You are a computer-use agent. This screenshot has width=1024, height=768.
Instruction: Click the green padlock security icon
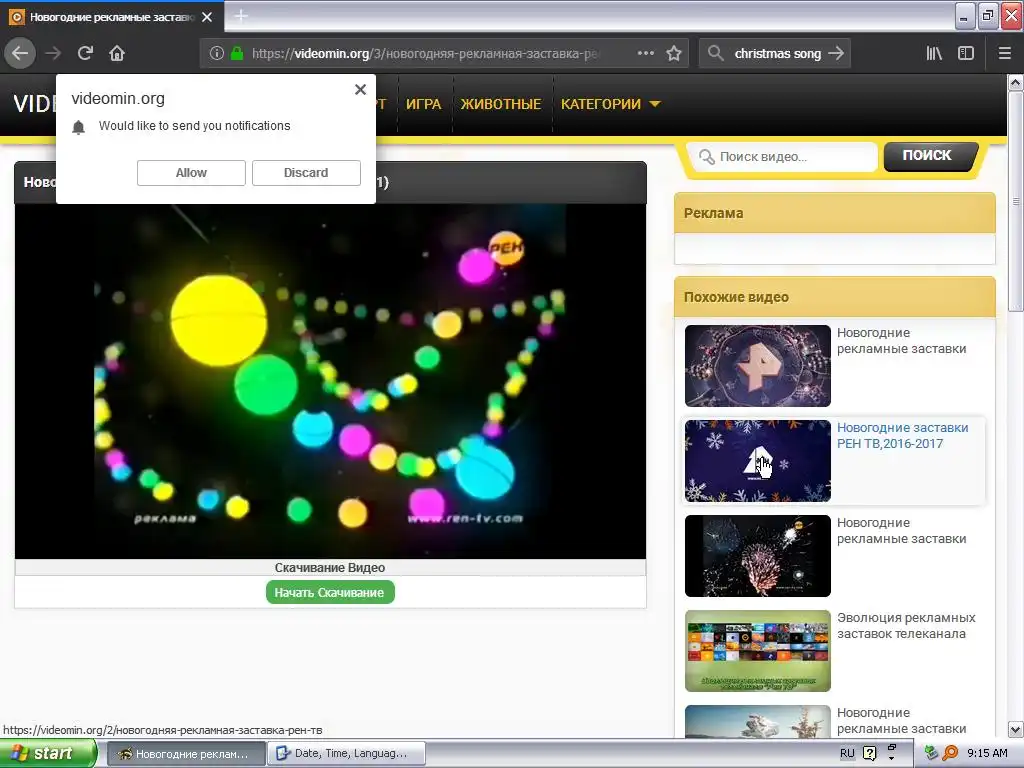click(x=237, y=53)
